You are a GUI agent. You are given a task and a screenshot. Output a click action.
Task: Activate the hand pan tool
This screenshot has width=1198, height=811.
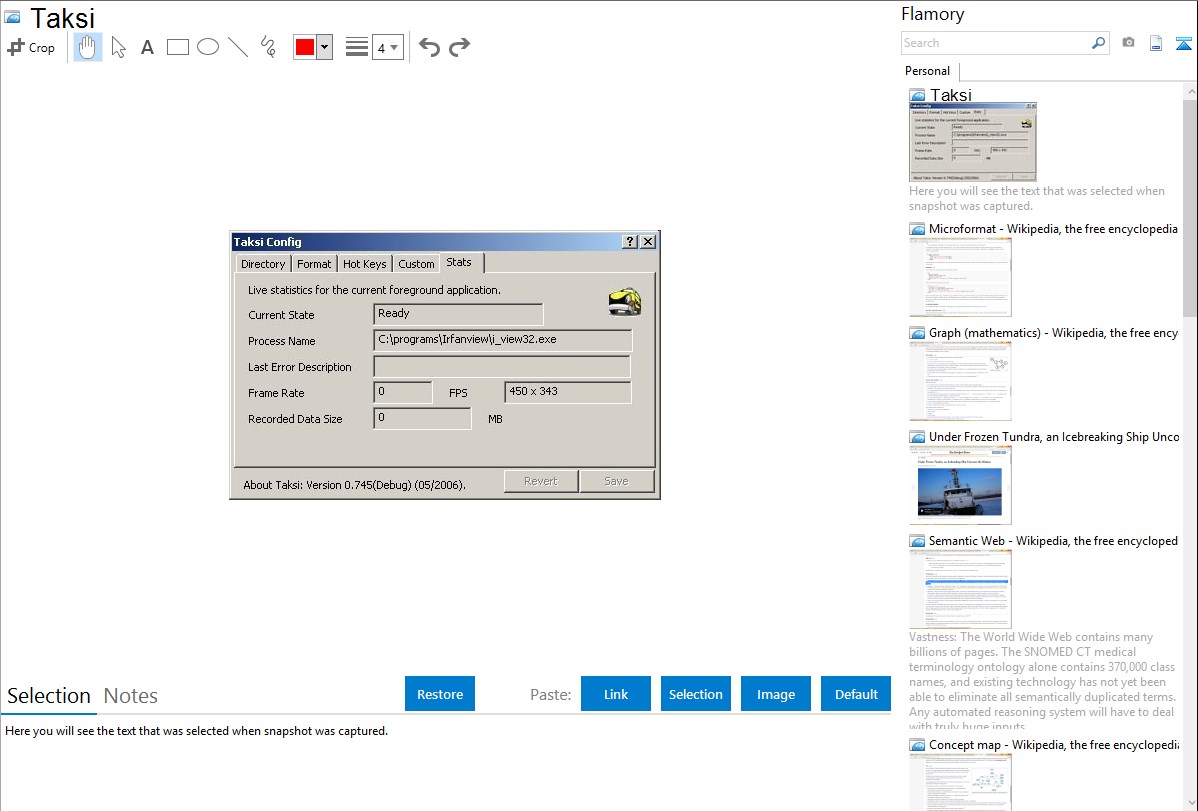point(88,47)
